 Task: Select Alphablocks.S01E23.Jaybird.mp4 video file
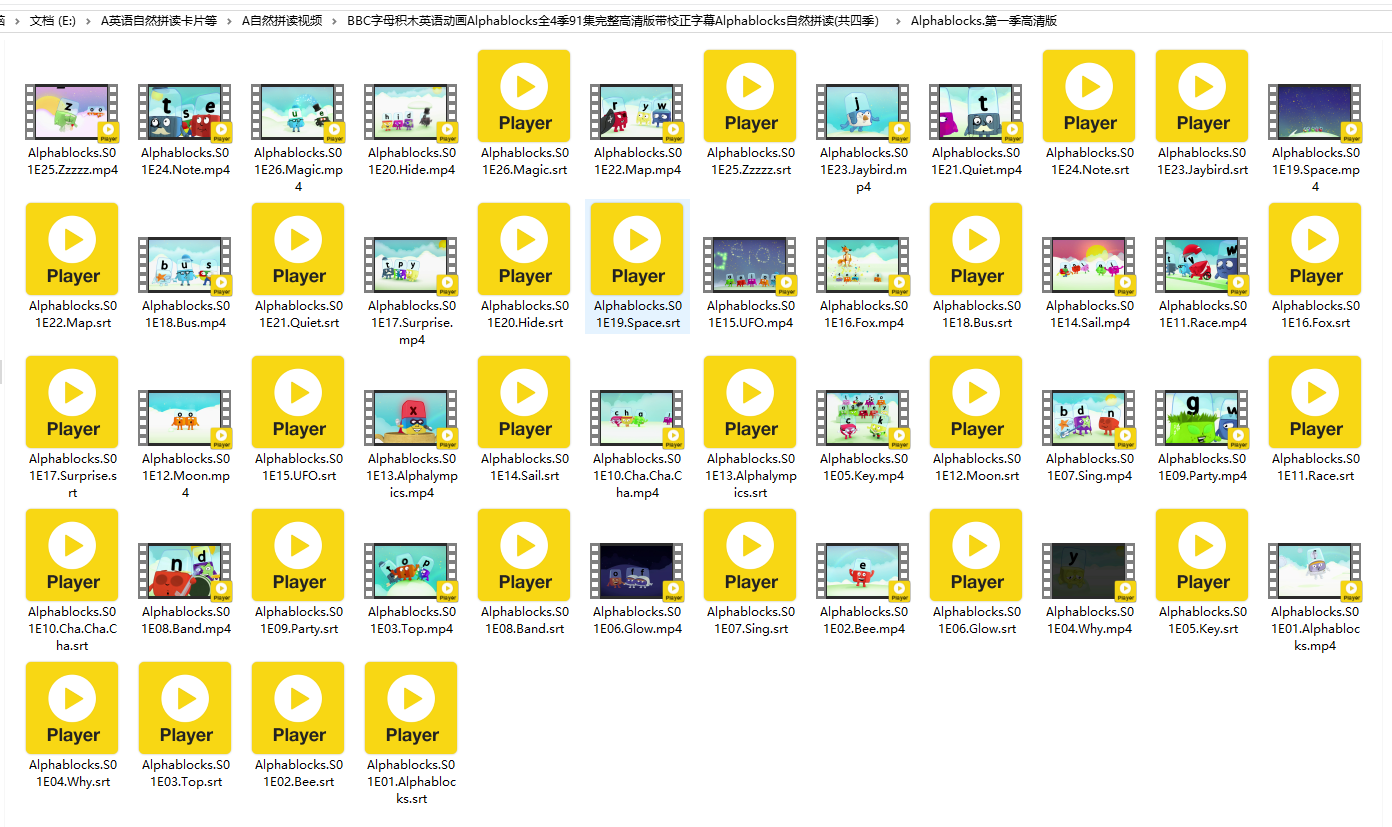(x=863, y=111)
